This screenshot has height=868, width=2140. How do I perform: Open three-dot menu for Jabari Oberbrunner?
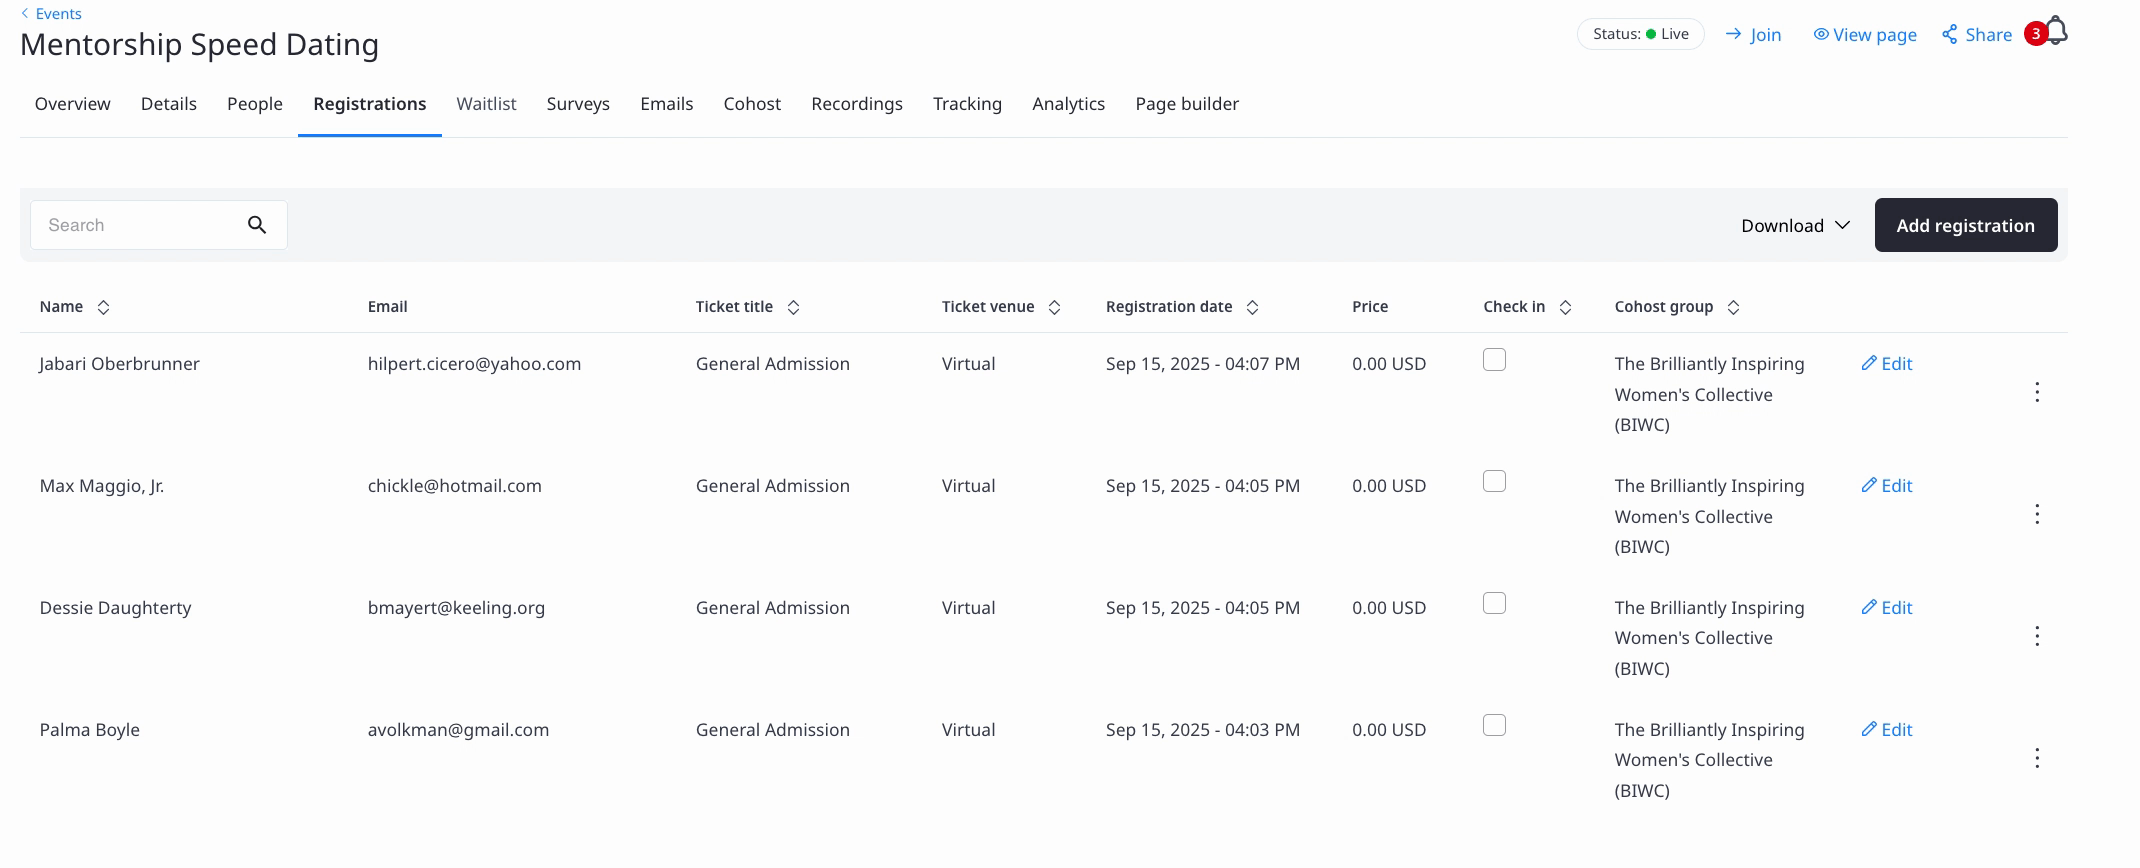(x=2036, y=393)
